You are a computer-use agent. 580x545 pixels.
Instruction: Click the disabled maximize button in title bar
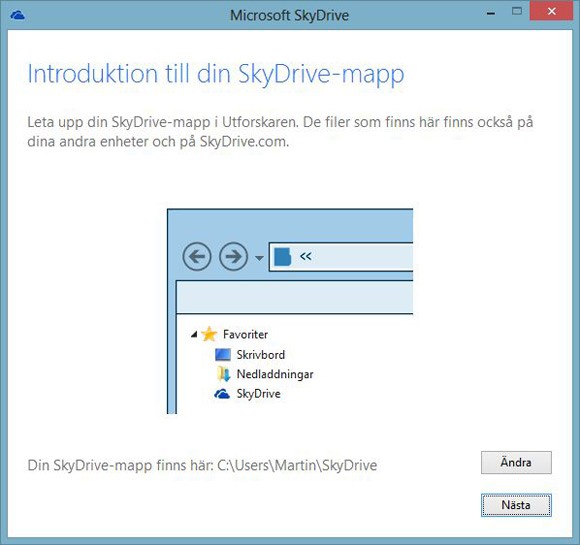[517, 11]
